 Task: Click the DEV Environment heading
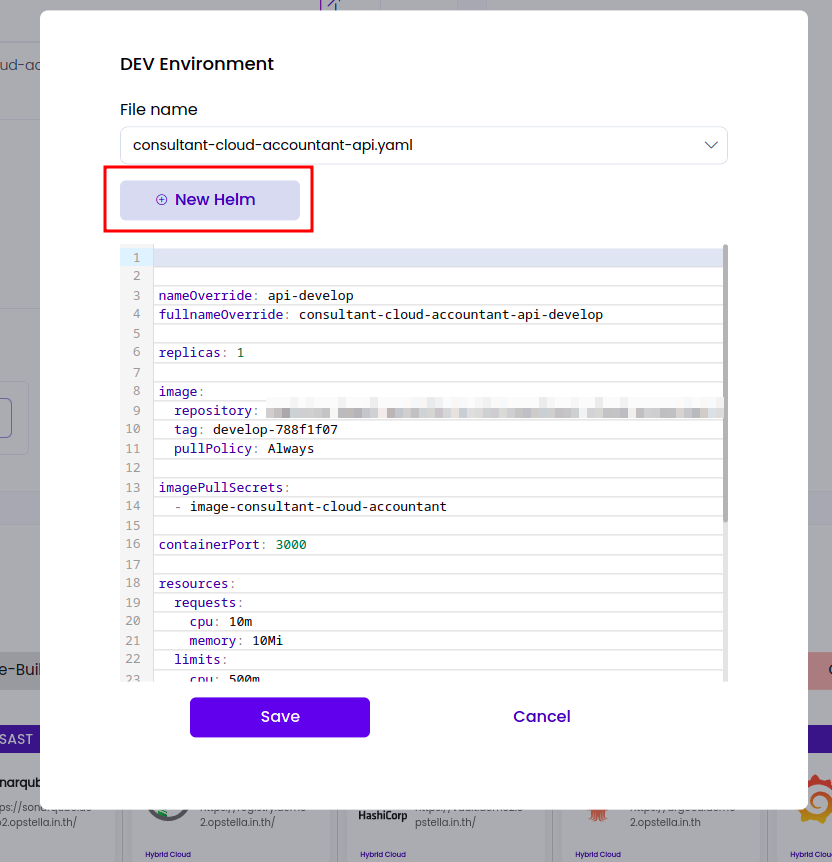click(197, 64)
